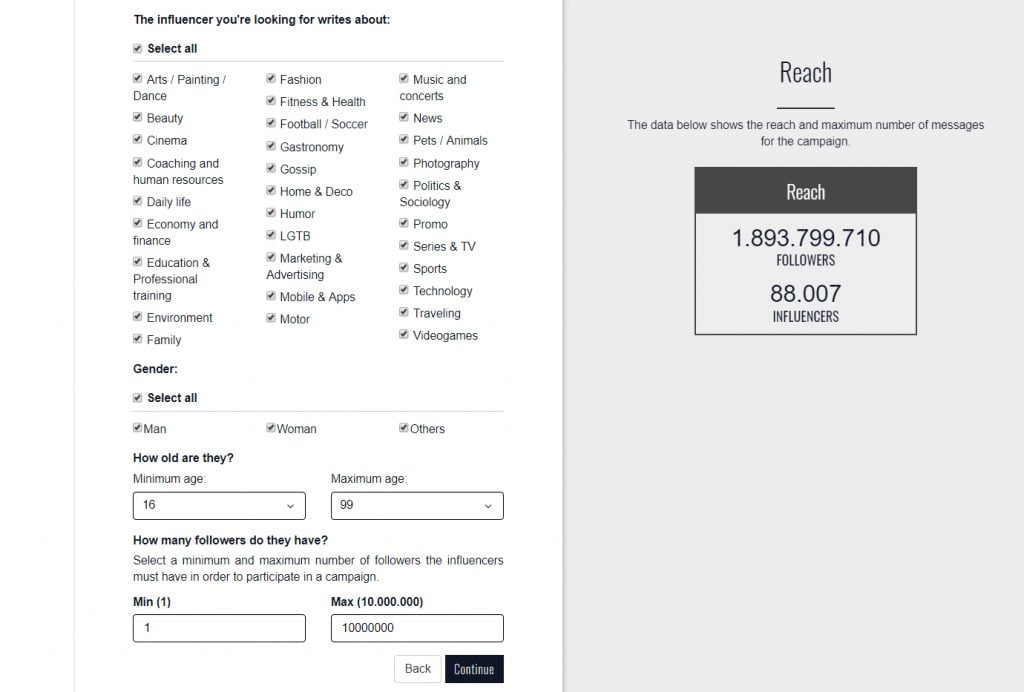
Task: Toggle the Beauty checkbox
Action: 137,117
